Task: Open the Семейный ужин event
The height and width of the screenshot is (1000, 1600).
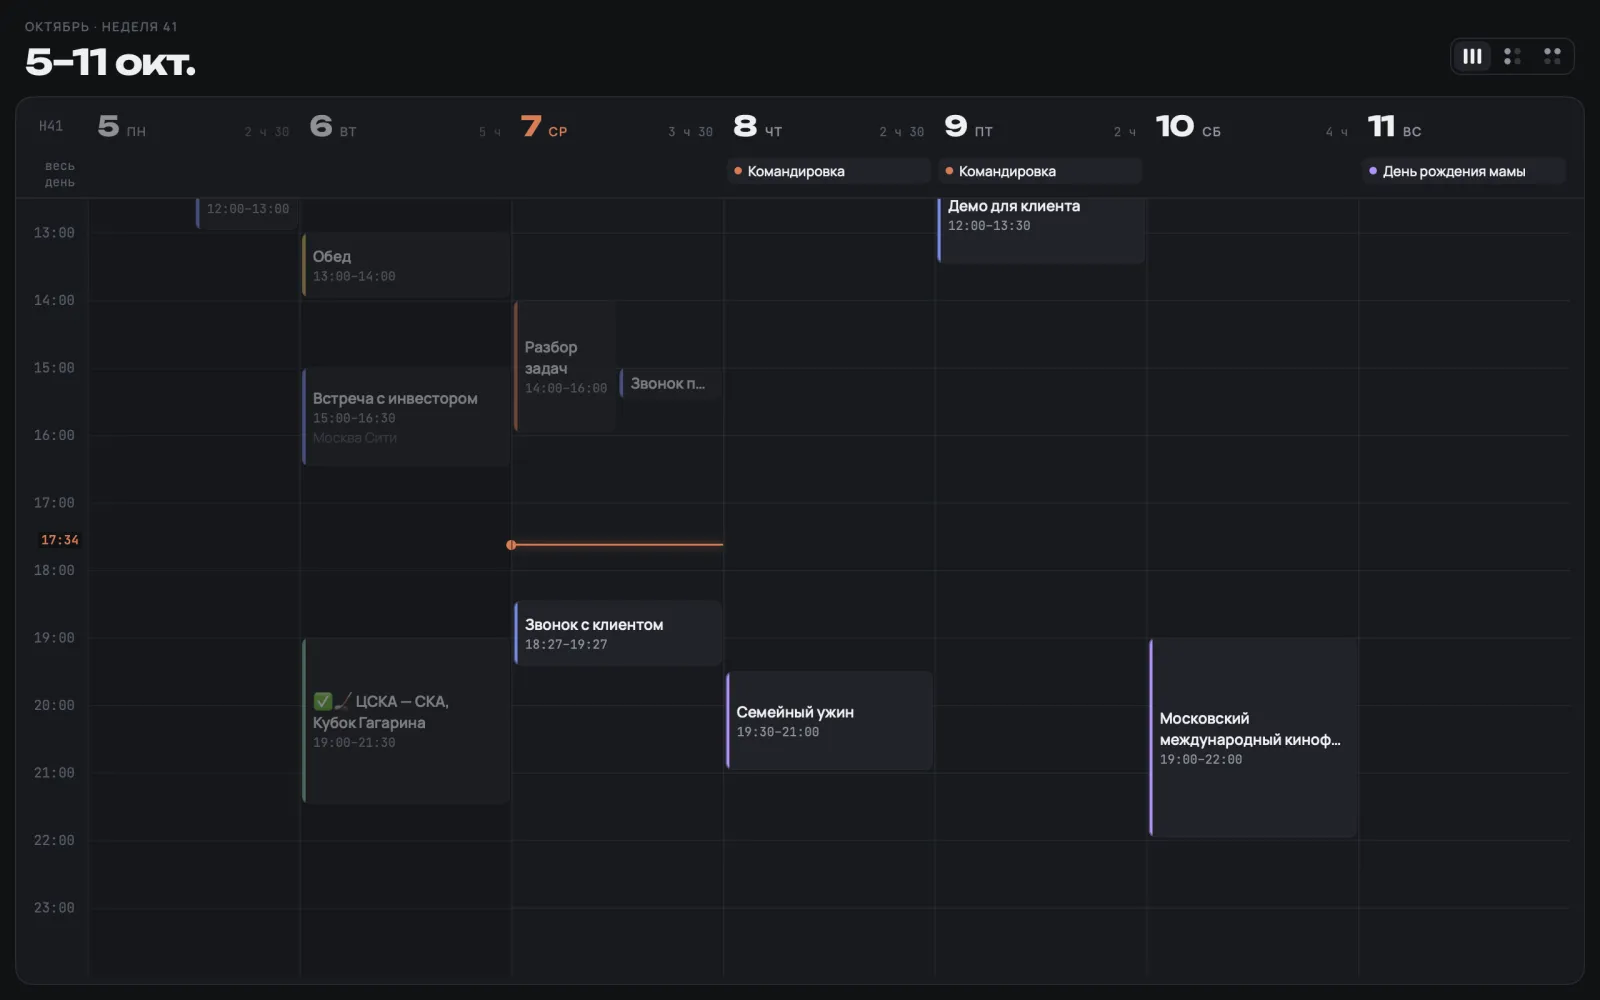Action: coord(829,721)
